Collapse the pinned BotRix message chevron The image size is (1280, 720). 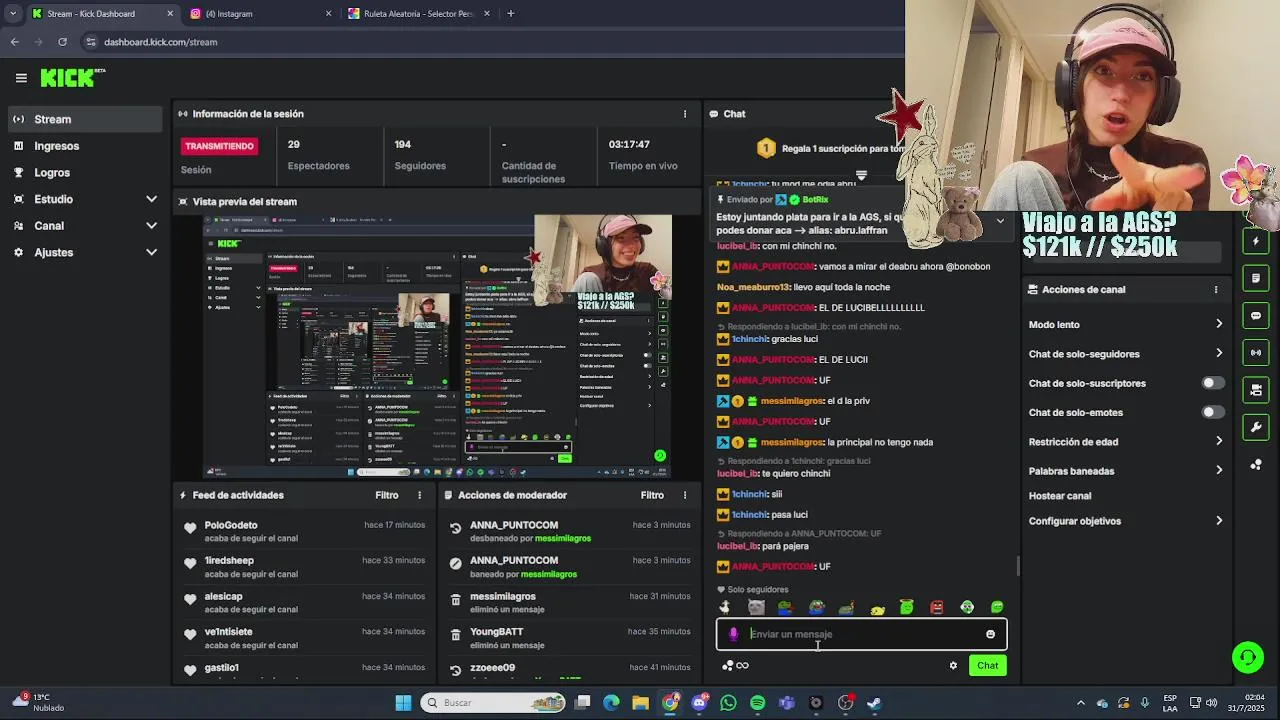[999, 221]
